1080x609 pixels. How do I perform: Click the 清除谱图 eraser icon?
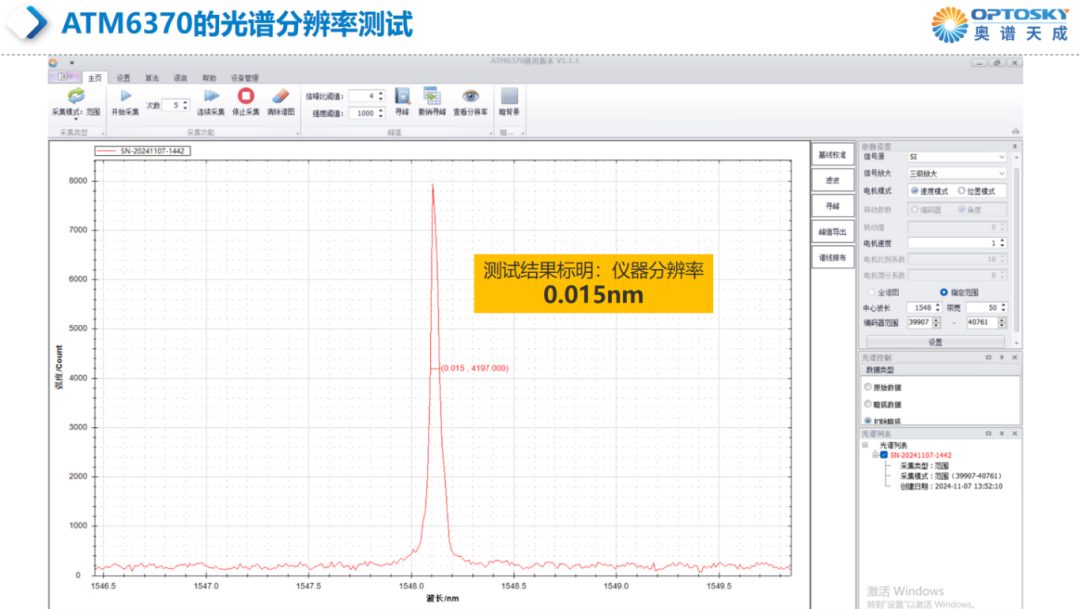(x=280, y=96)
